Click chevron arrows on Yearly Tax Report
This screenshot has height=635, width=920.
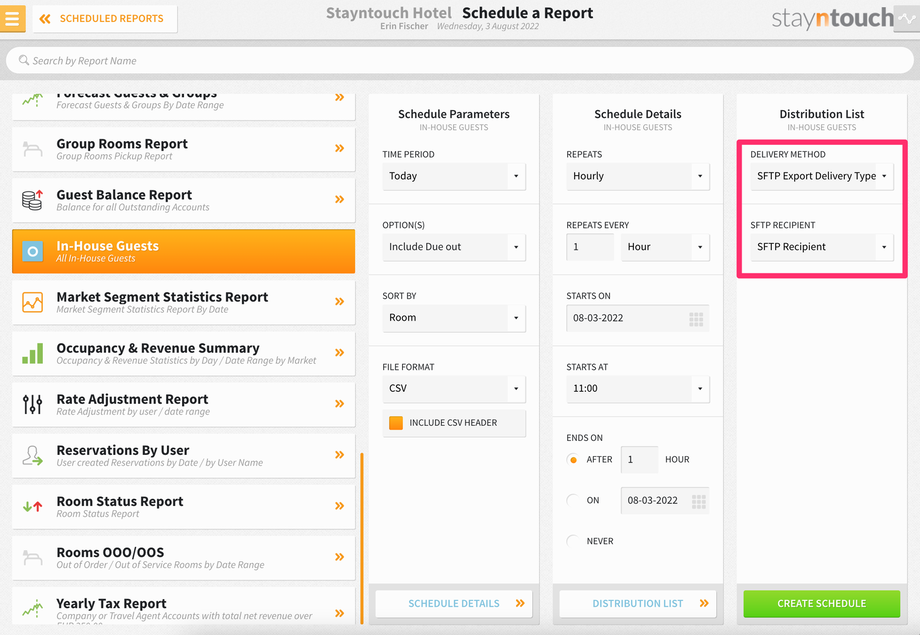pos(339,613)
